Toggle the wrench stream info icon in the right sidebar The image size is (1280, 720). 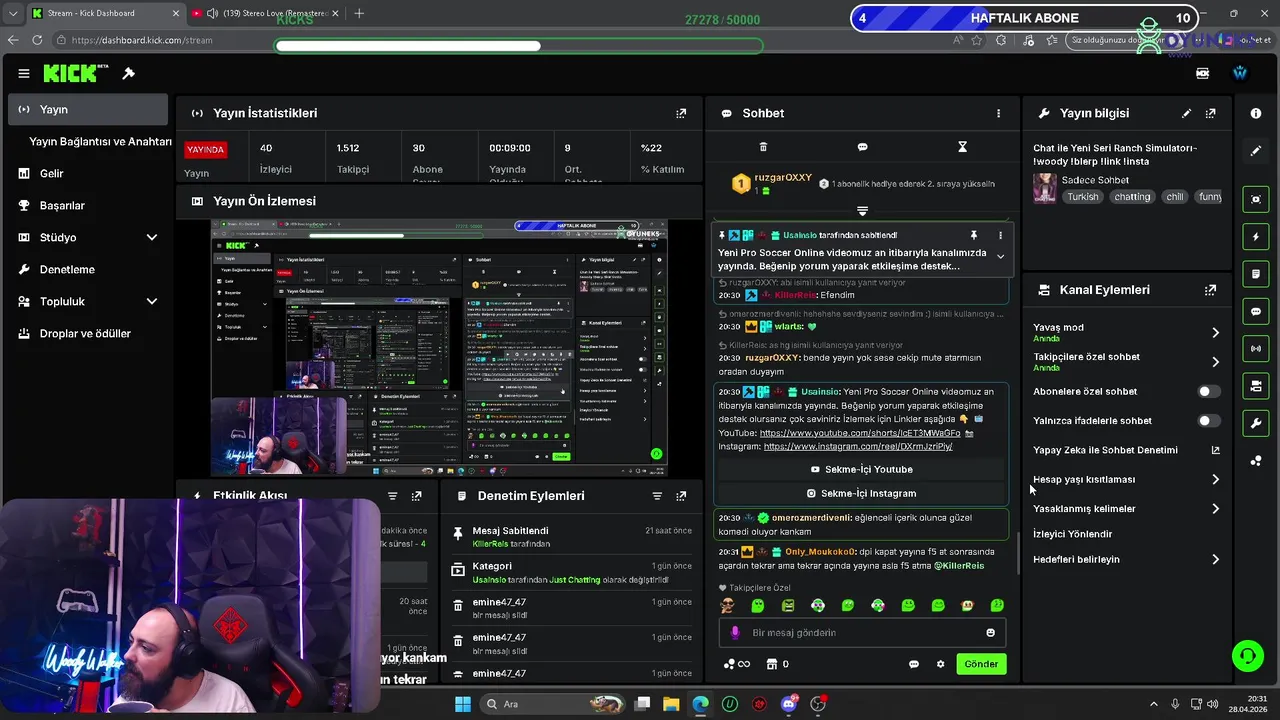pyautogui.click(x=1256, y=423)
